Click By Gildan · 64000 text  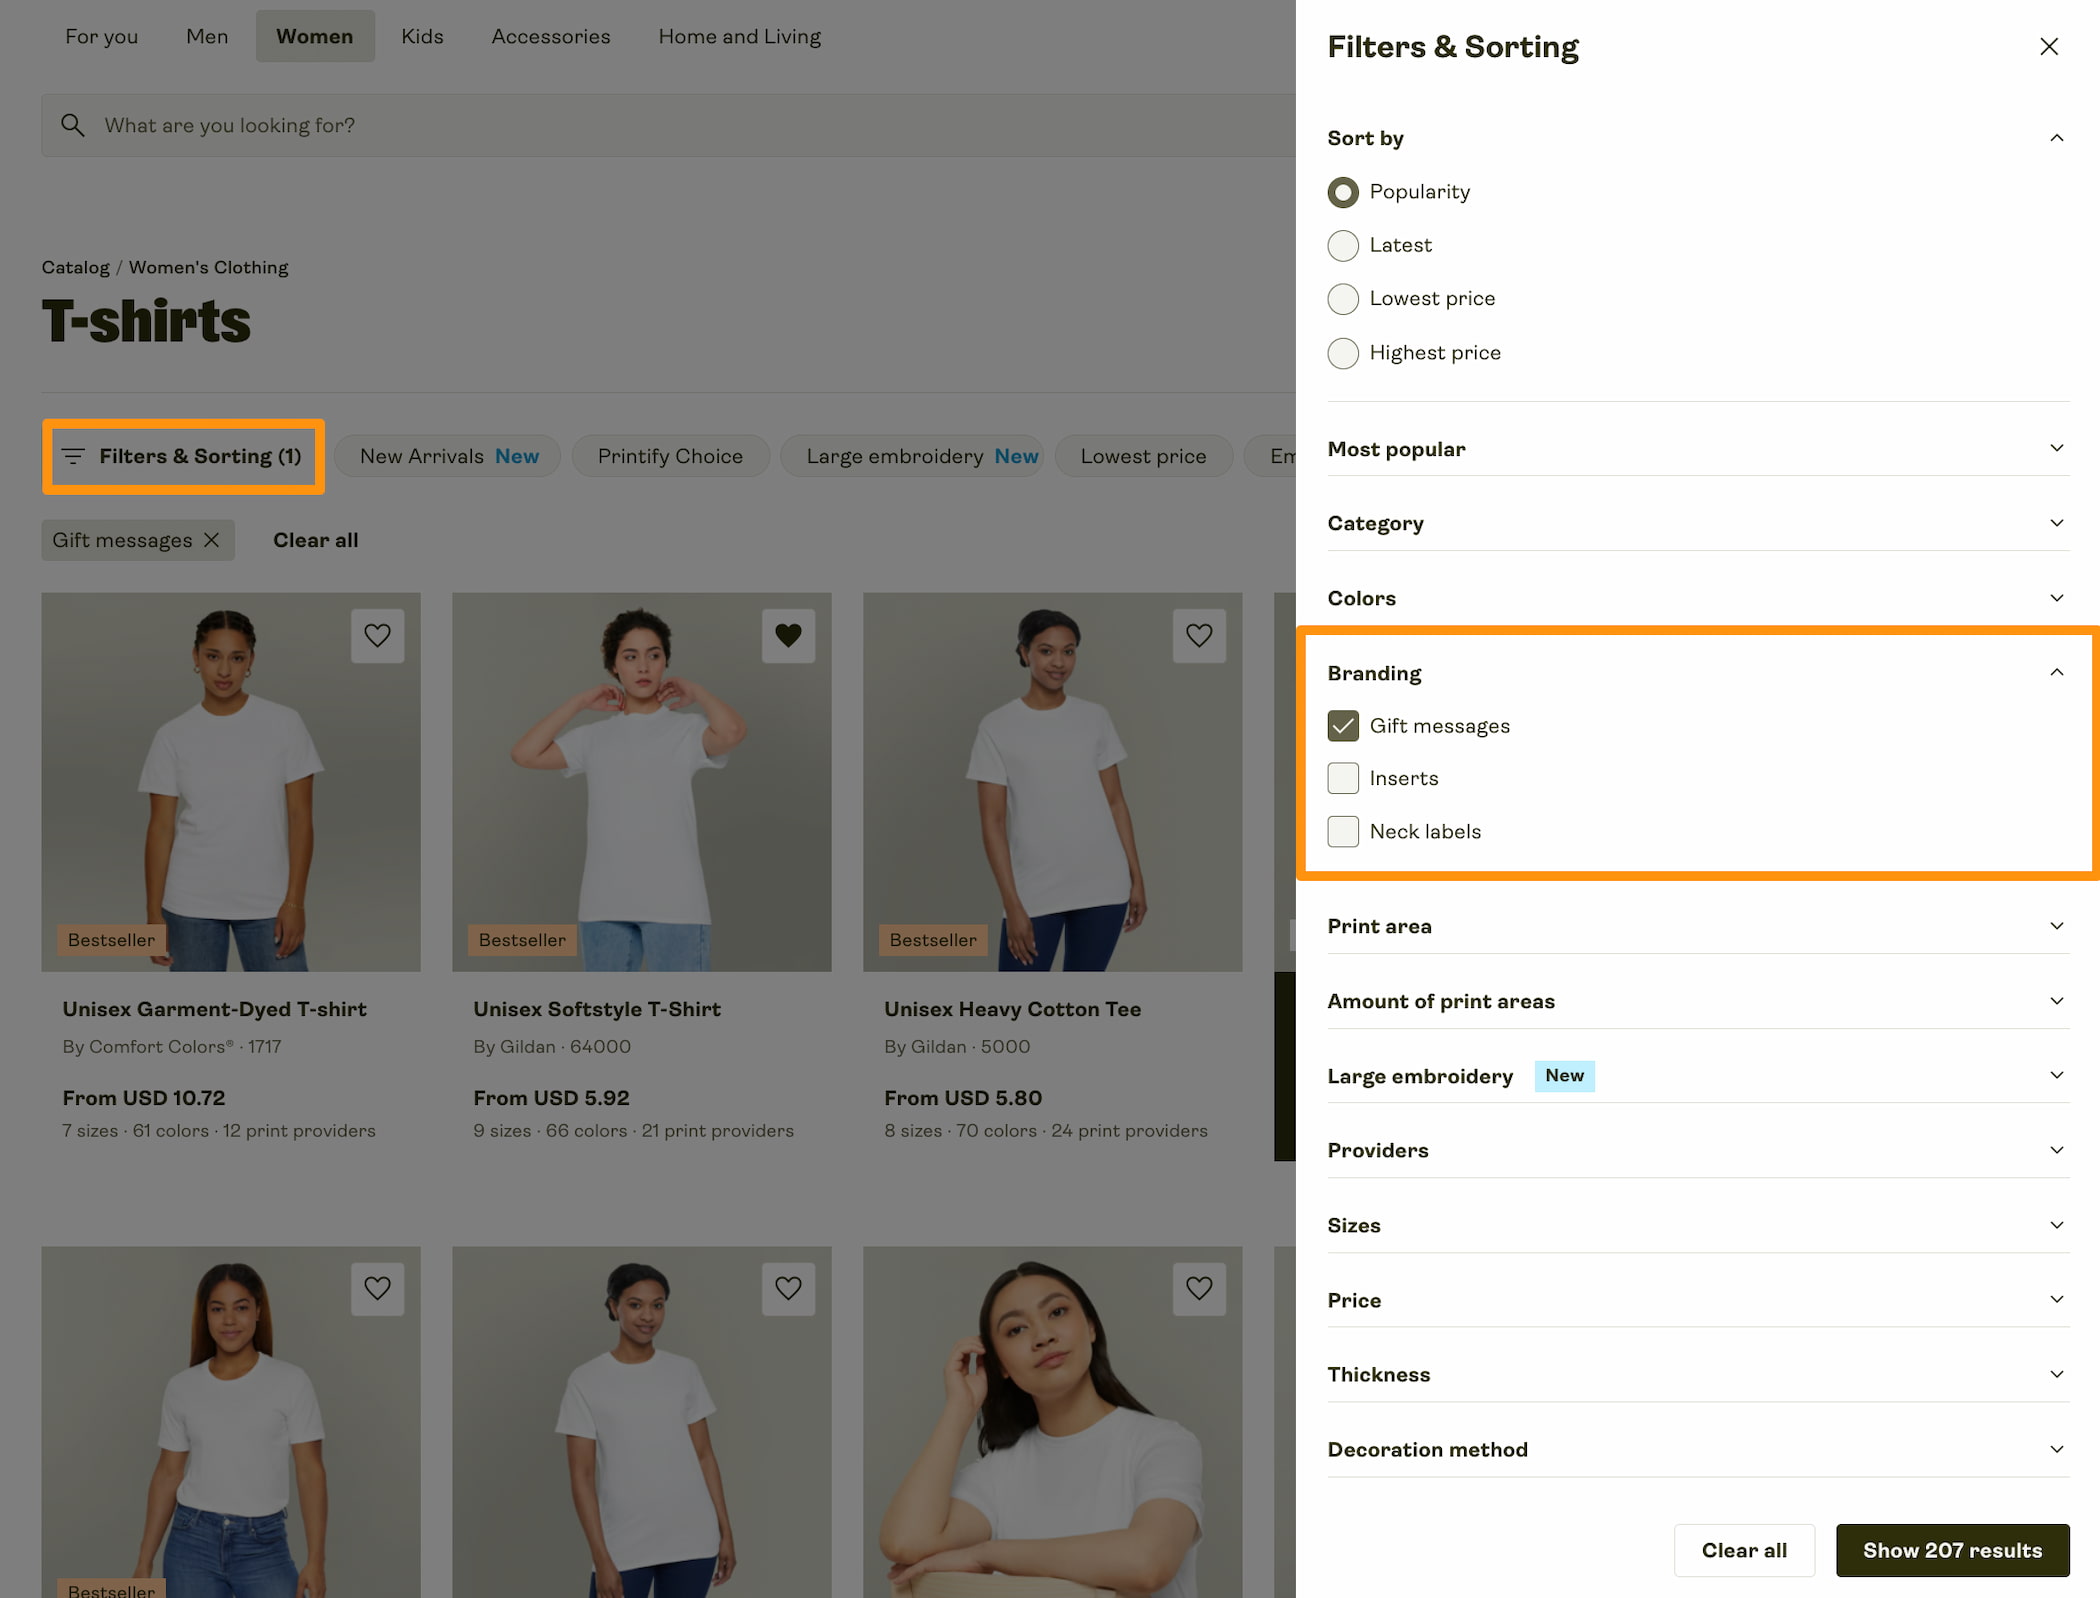click(x=552, y=1046)
